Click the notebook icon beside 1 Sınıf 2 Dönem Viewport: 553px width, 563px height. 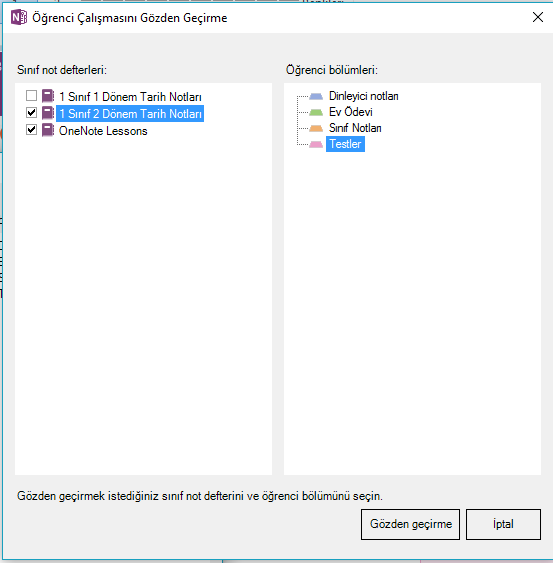(48, 113)
